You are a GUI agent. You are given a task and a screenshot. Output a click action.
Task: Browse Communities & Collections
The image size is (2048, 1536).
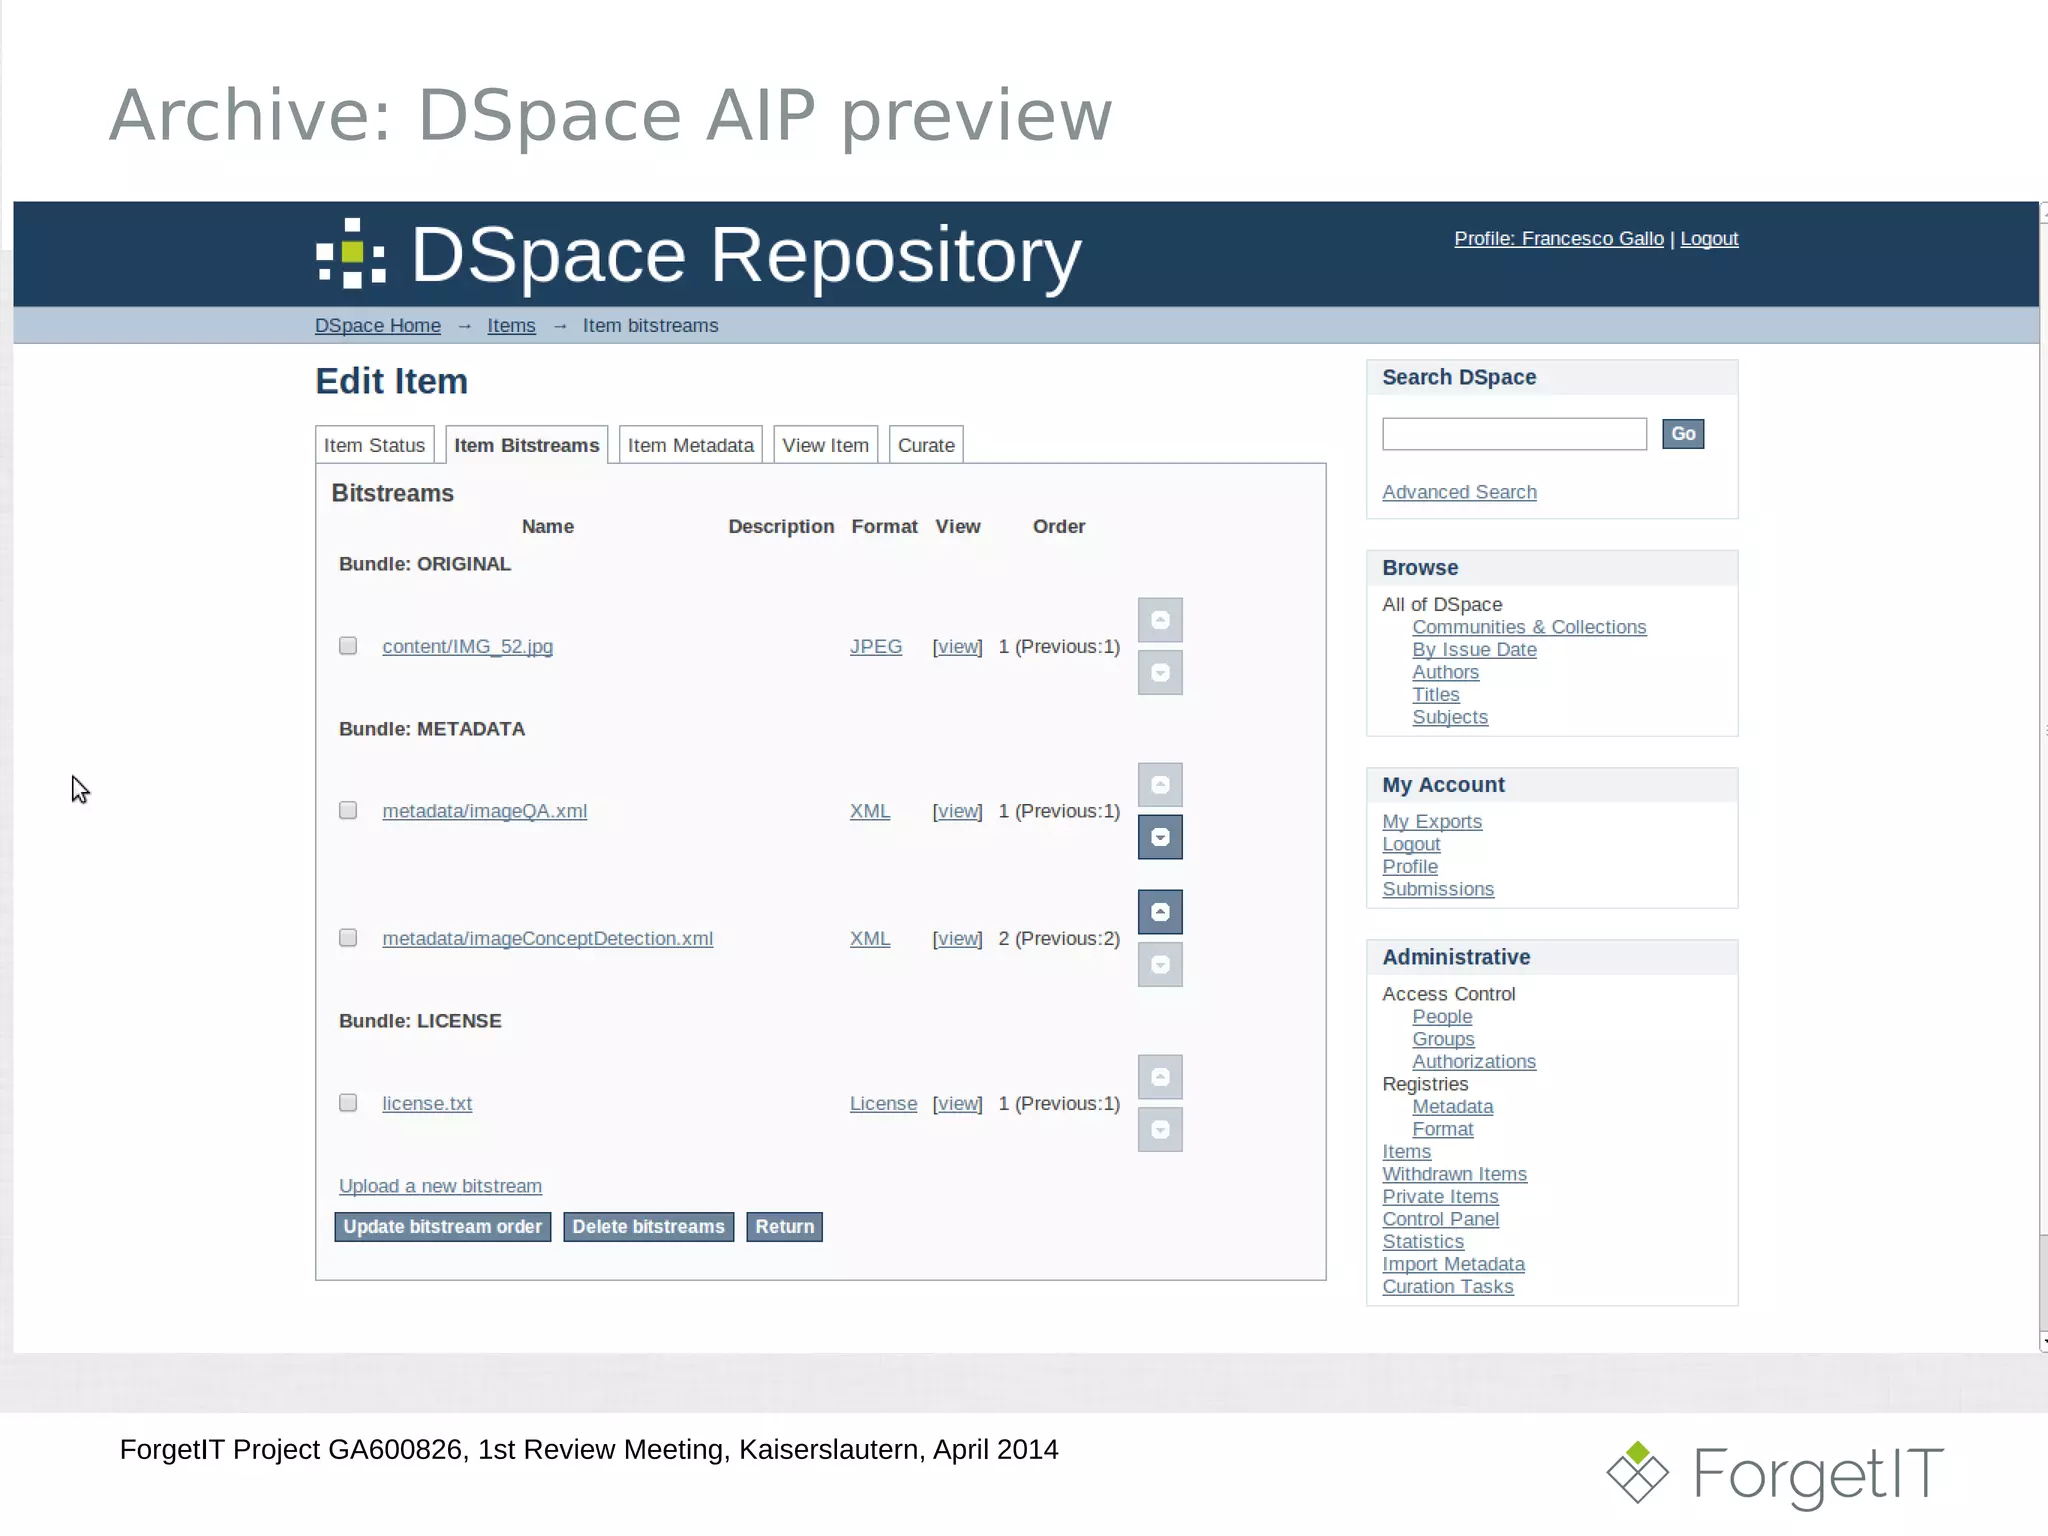point(1529,627)
